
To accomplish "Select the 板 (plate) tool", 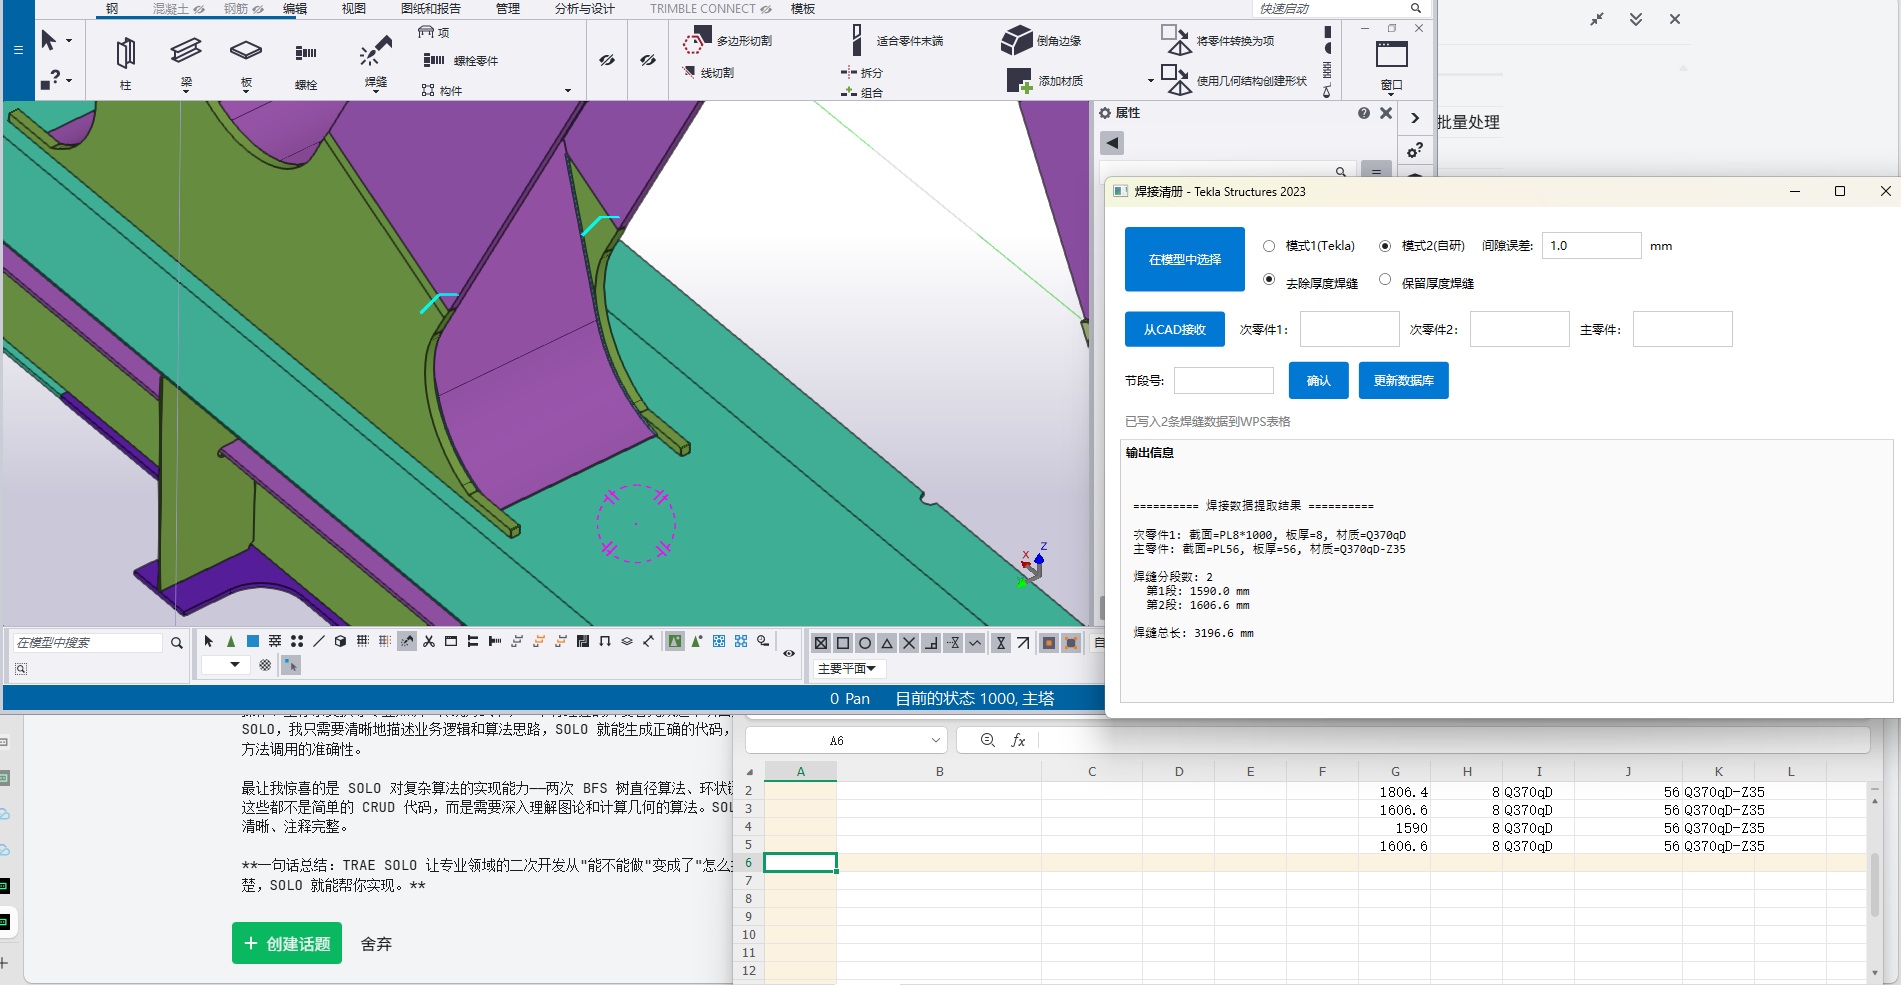I will click(246, 52).
